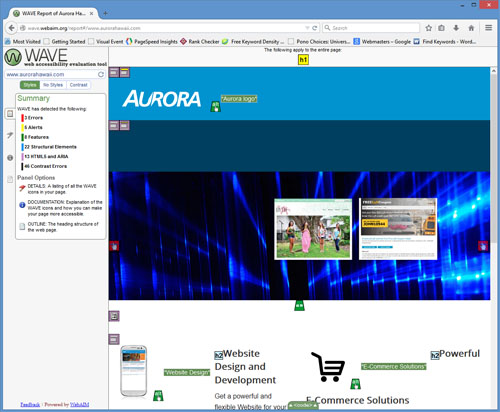This screenshot has width=500, height=412.
Task: Open Firefox hamburger menu
Action: tap(488, 28)
